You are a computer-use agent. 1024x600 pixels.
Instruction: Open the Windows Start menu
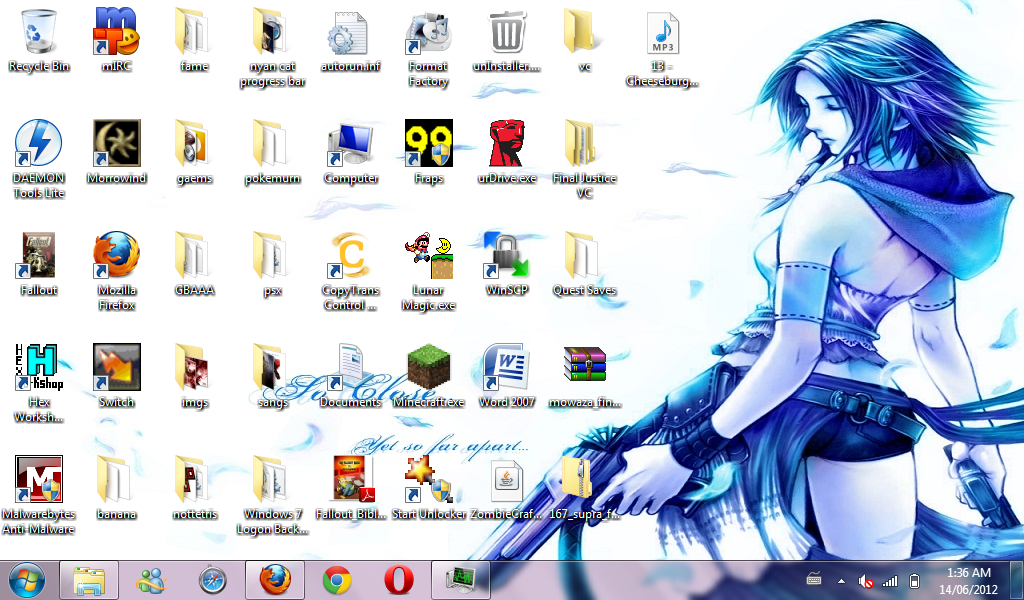tap(27, 580)
